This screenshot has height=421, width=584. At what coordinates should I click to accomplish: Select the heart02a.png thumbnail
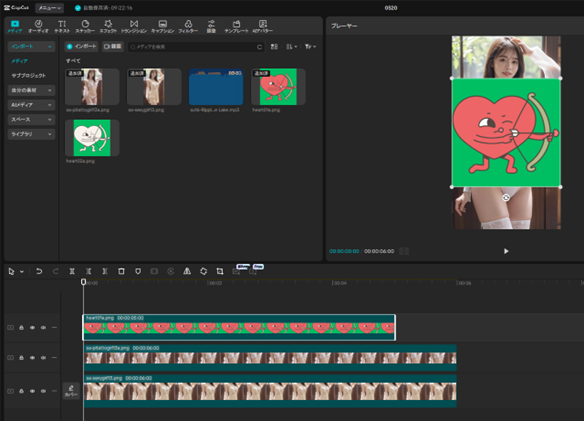coord(92,138)
